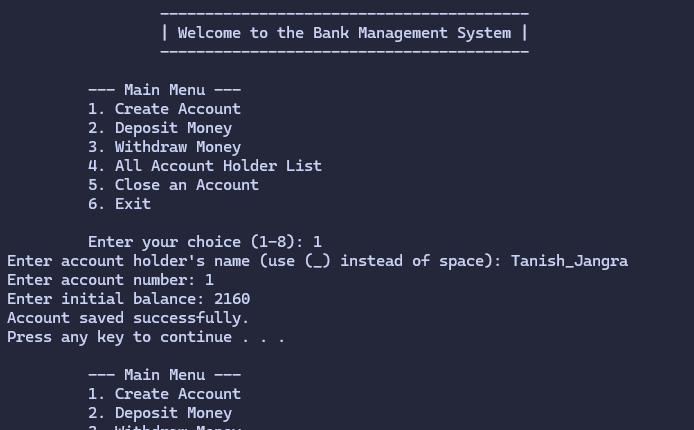Click the Welcome to the Bank Management System banner

pos(344,33)
